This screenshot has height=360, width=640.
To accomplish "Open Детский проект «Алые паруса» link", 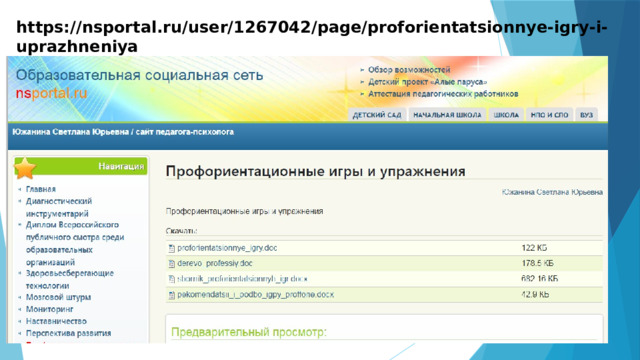I will pos(427,82).
